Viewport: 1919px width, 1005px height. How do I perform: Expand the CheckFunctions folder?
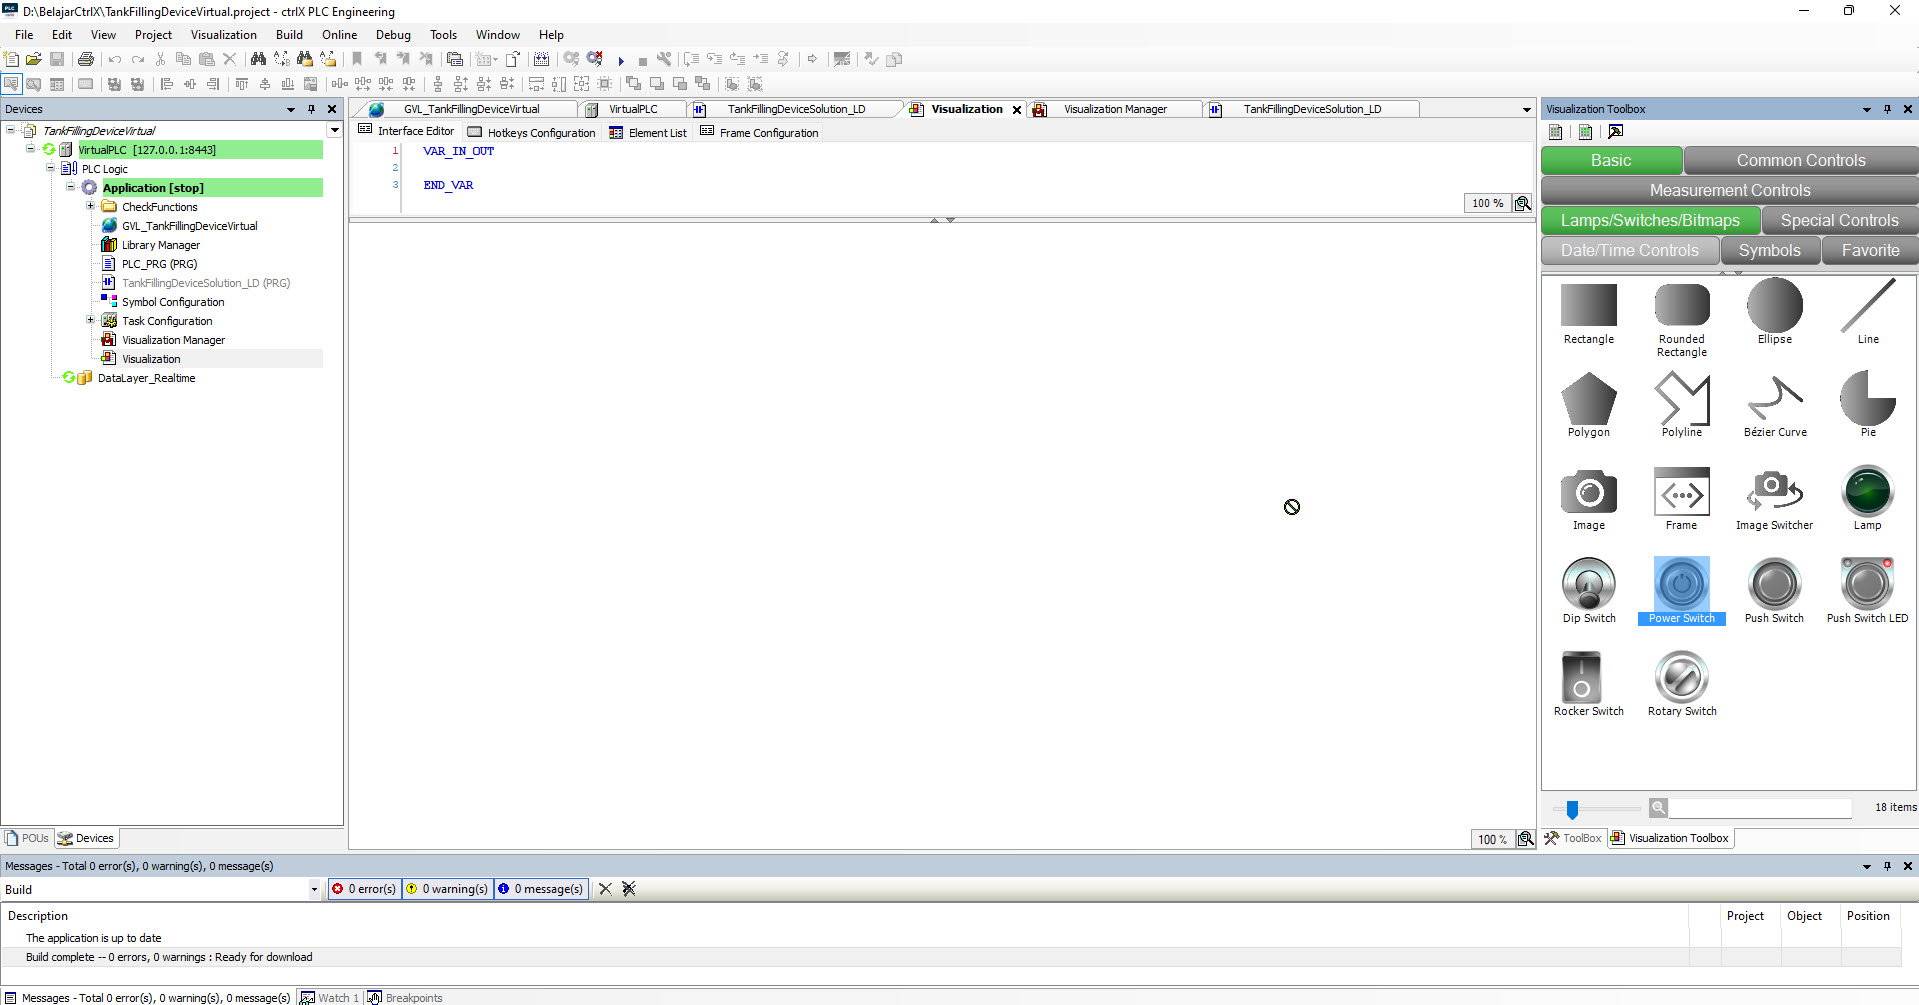[90, 207]
